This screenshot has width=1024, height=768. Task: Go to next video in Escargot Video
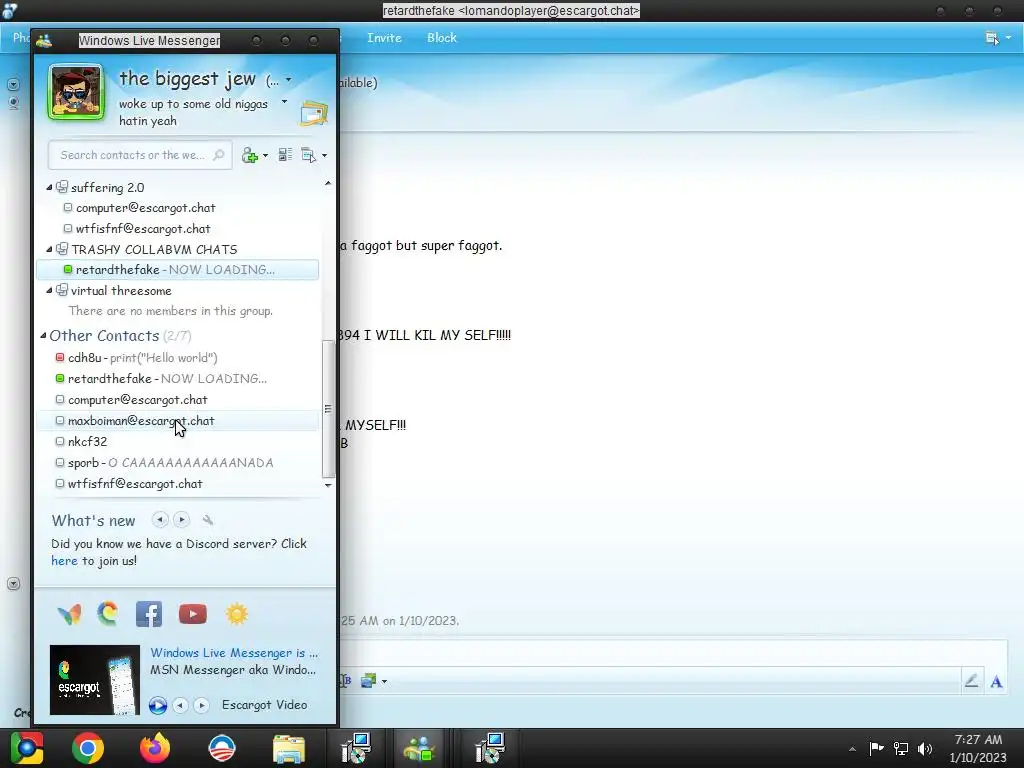[202, 705]
